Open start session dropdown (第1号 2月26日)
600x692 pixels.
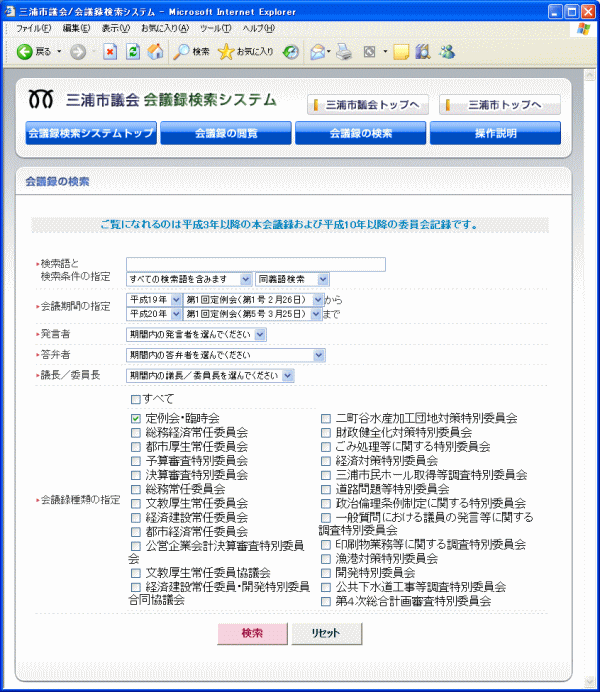click(x=254, y=300)
